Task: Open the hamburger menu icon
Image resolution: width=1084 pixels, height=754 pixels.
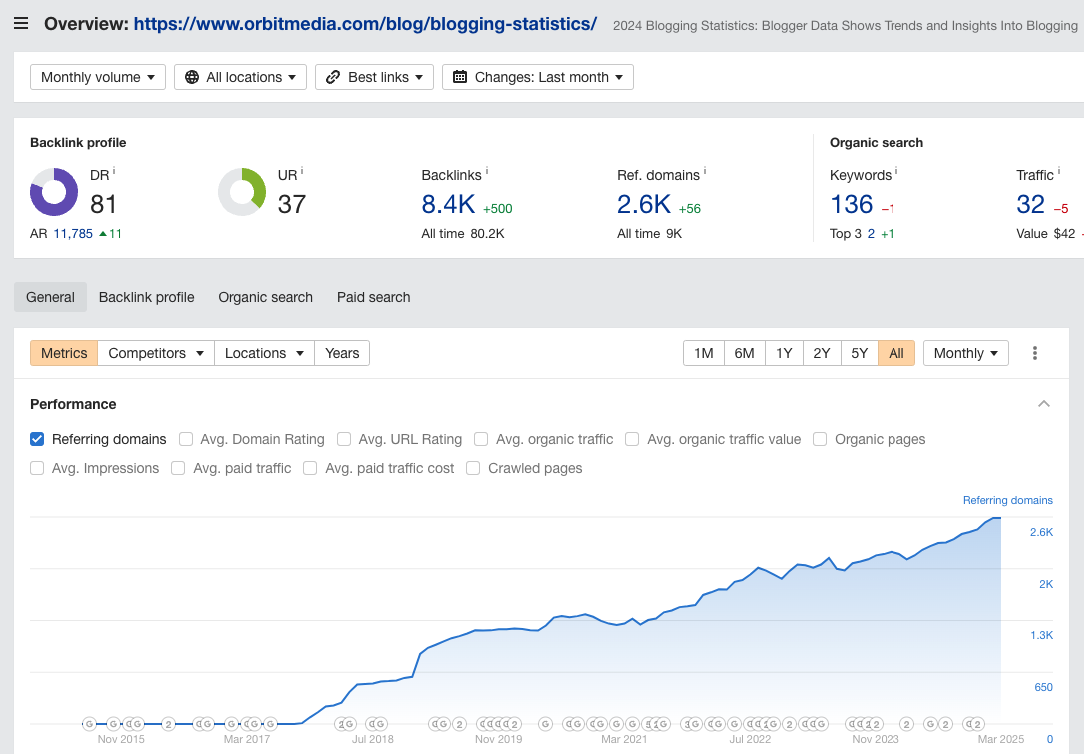Action: coord(21,23)
